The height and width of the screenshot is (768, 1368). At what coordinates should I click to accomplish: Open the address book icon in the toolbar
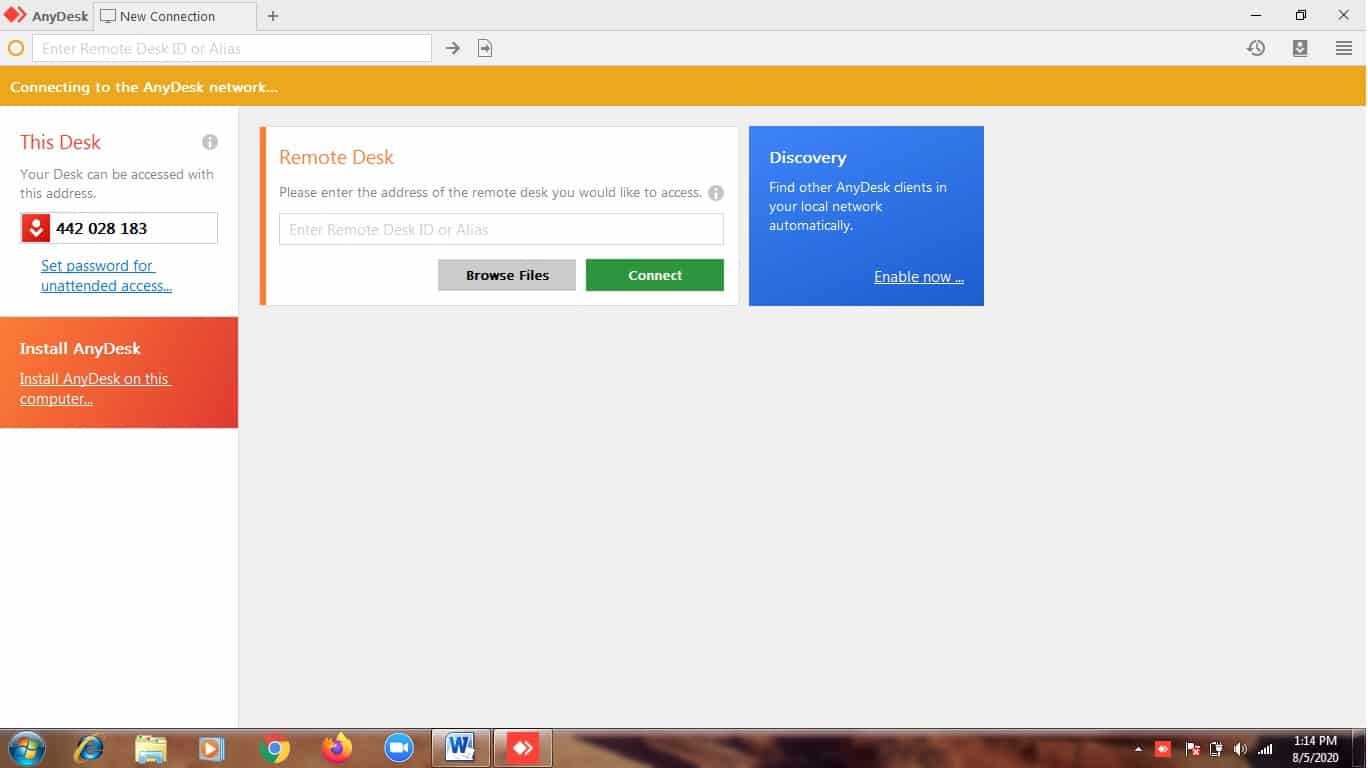(1300, 48)
